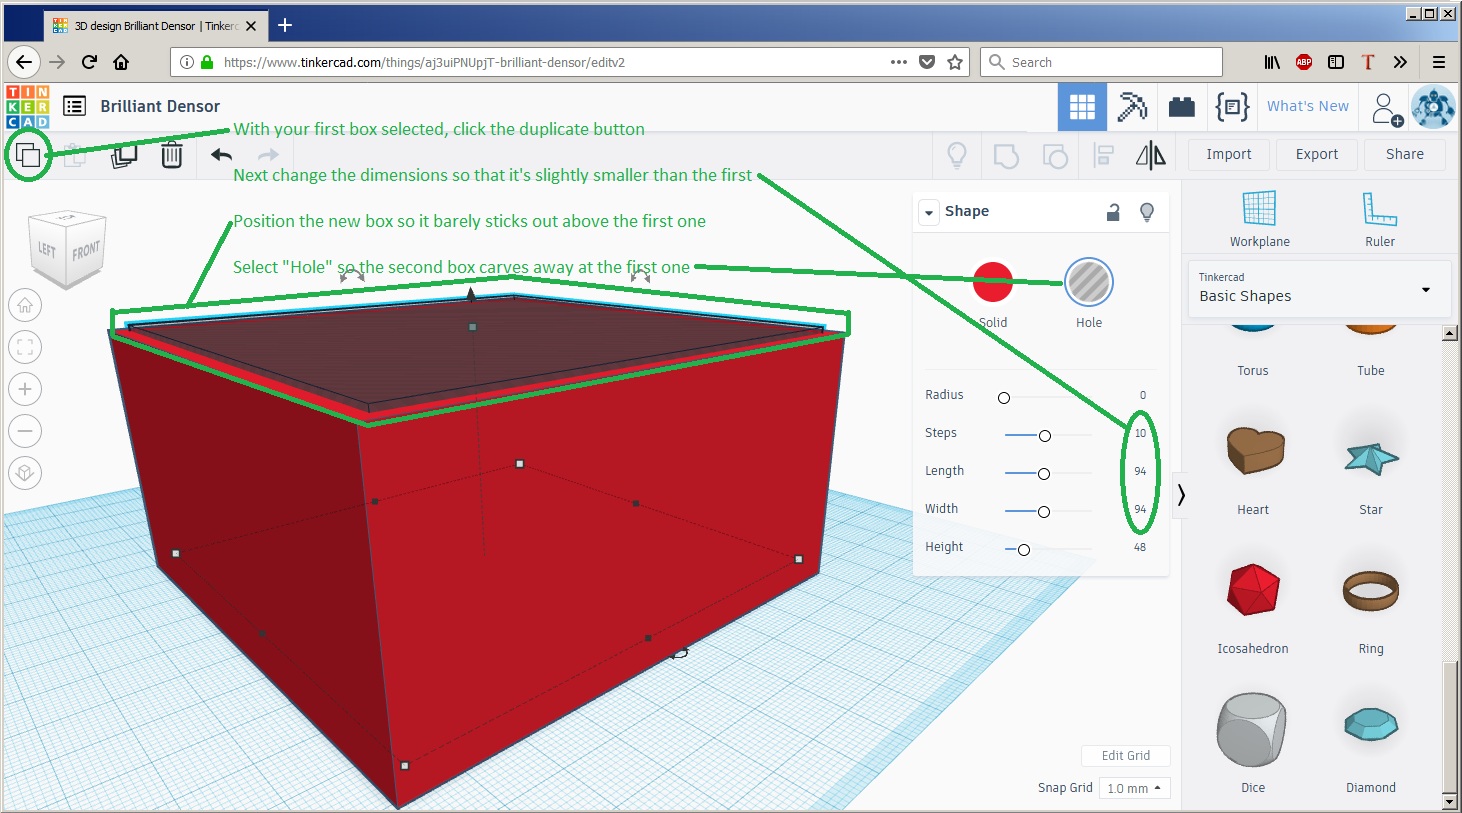Undo the last action
The image size is (1462, 813).
[221, 155]
